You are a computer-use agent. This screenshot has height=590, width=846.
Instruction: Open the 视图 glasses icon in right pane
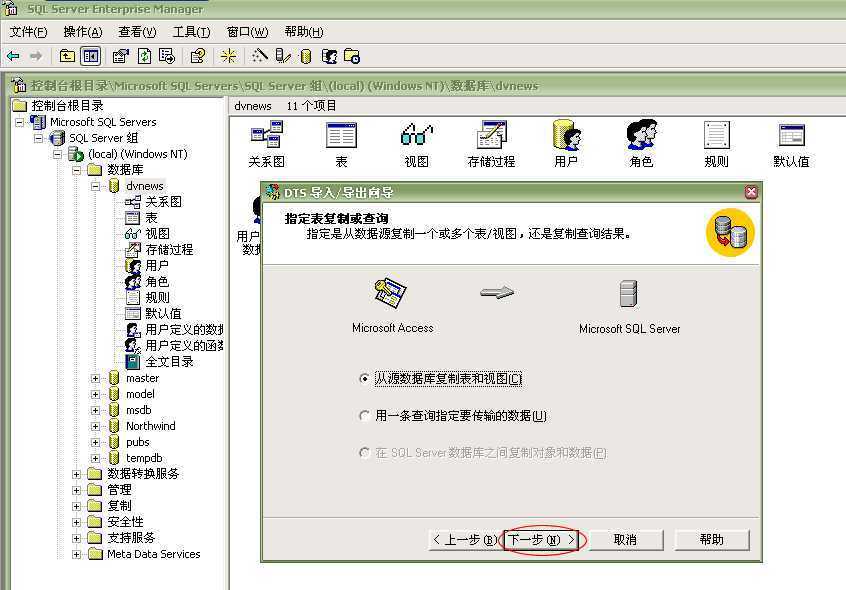417,144
